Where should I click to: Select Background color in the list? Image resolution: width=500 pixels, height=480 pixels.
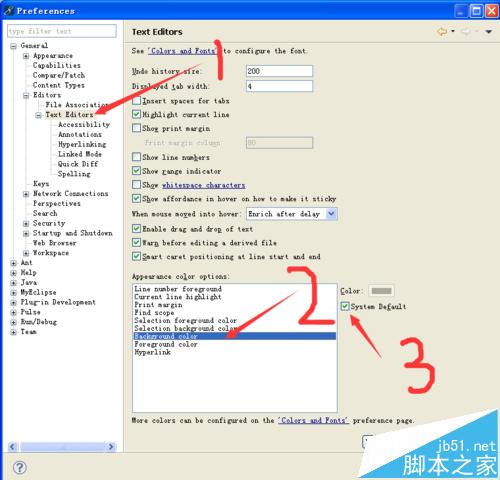coord(235,336)
